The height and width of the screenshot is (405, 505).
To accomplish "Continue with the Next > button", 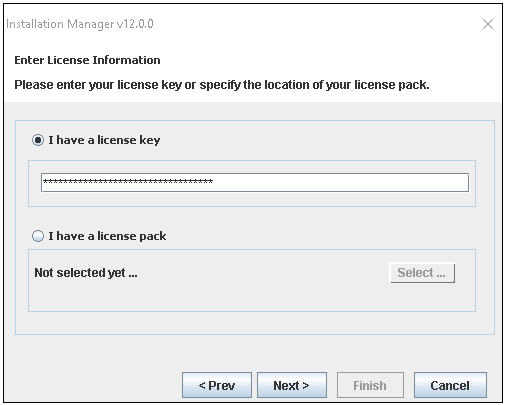I will (292, 385).
